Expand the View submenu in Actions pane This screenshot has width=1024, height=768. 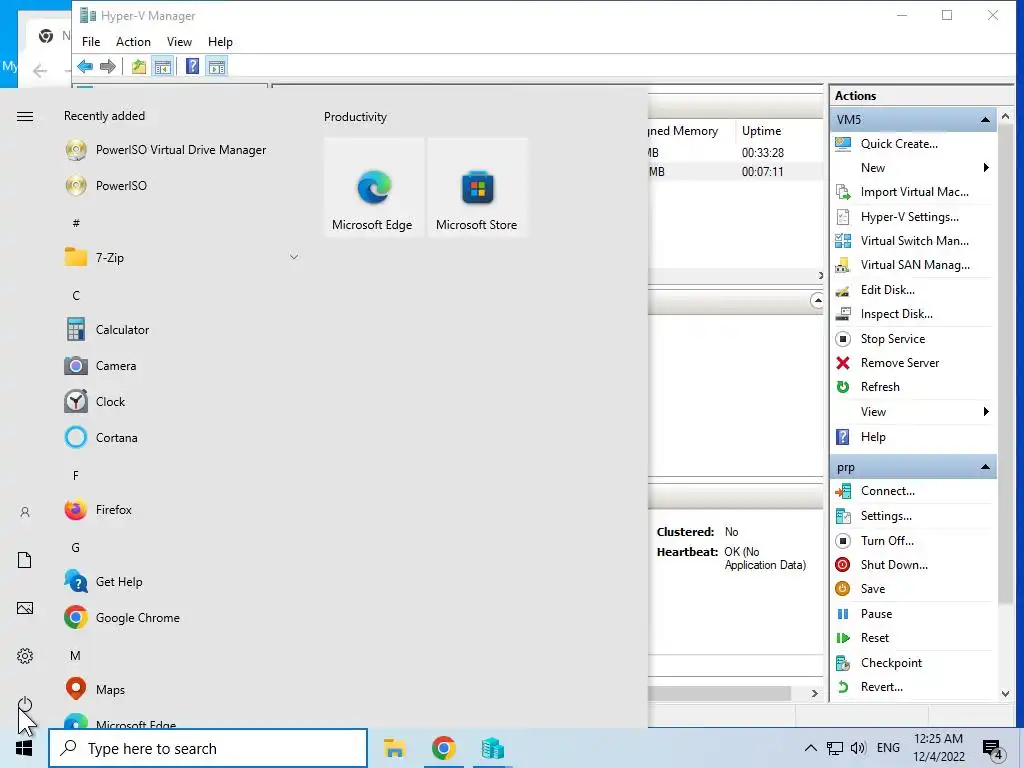point(913,412)
